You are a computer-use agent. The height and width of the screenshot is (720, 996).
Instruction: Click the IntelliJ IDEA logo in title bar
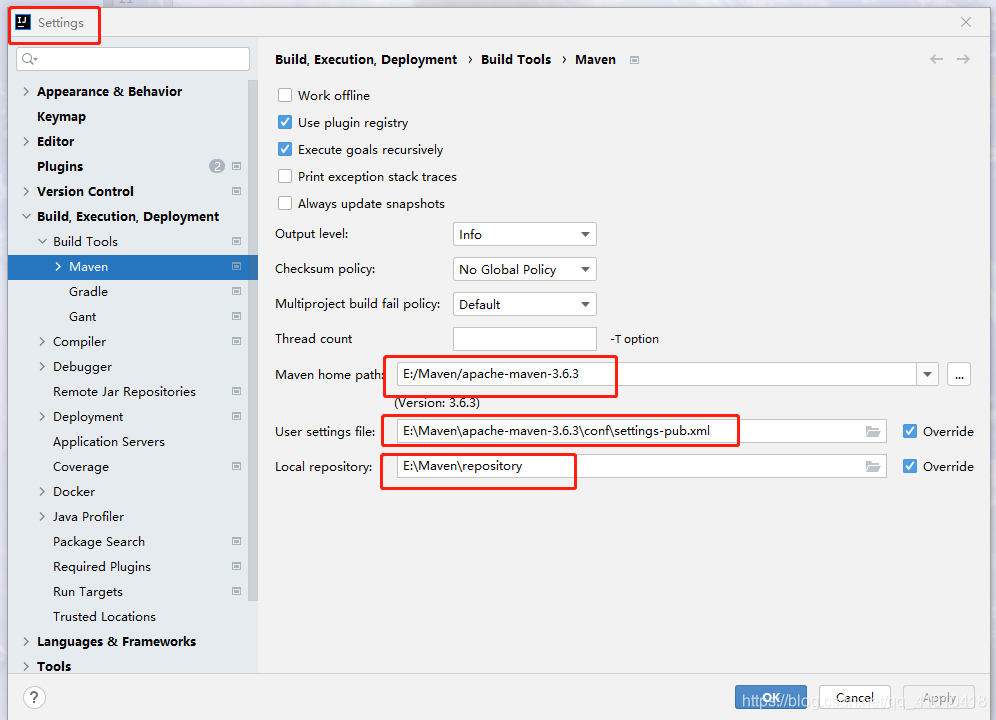23,22
